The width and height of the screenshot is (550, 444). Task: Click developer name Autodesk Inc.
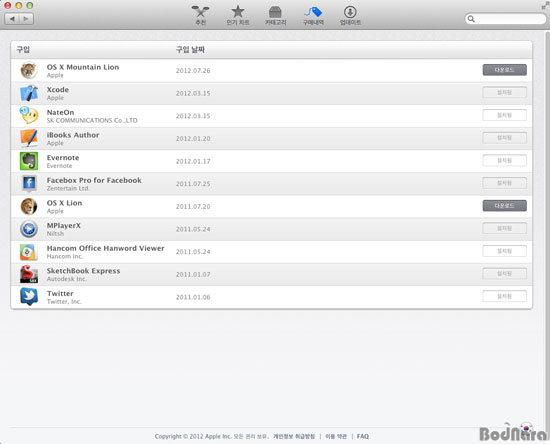[67, 279]
